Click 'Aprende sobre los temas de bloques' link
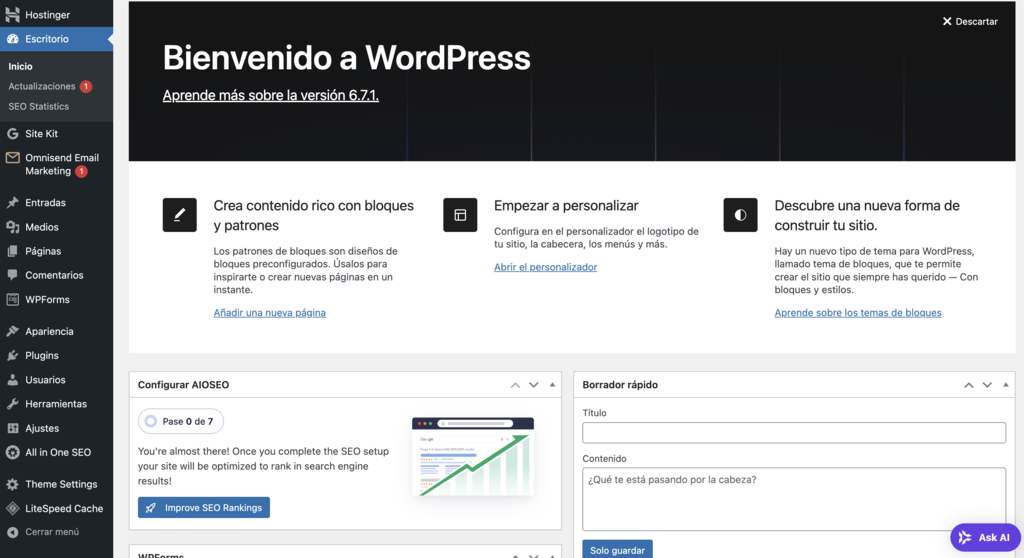This screenshot has height=558, width=1024. (857, 313)
